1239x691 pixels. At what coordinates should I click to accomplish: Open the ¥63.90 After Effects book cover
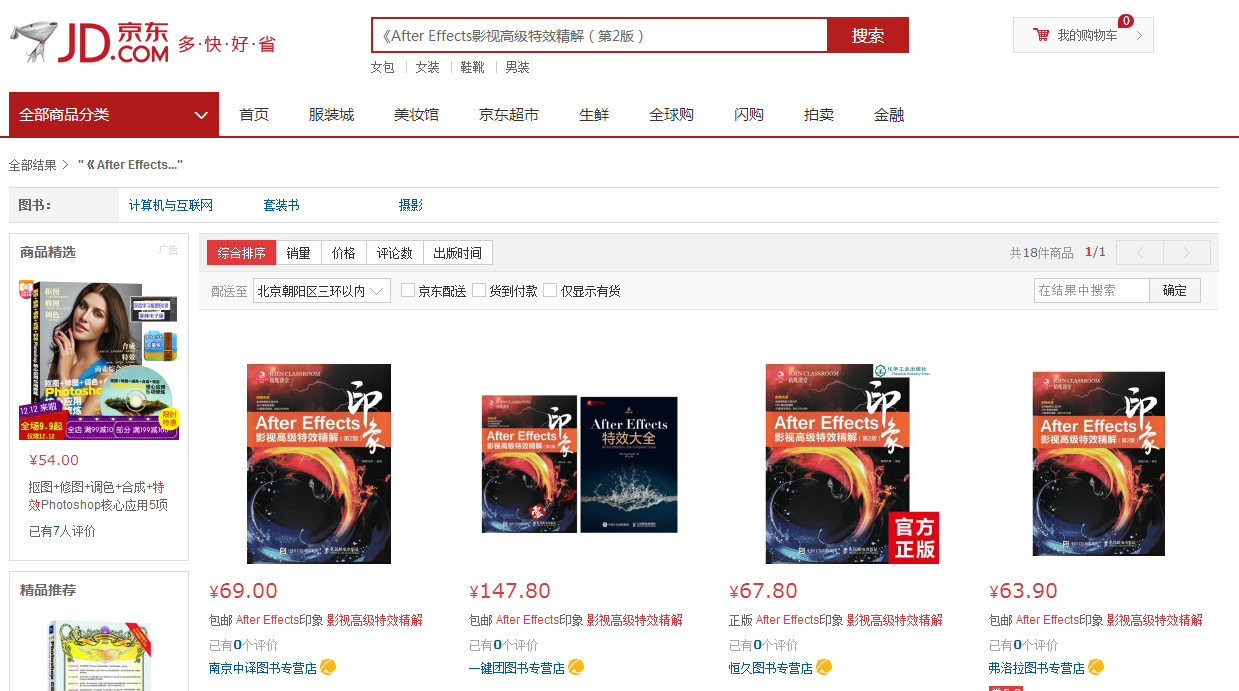coord(1099,464)
